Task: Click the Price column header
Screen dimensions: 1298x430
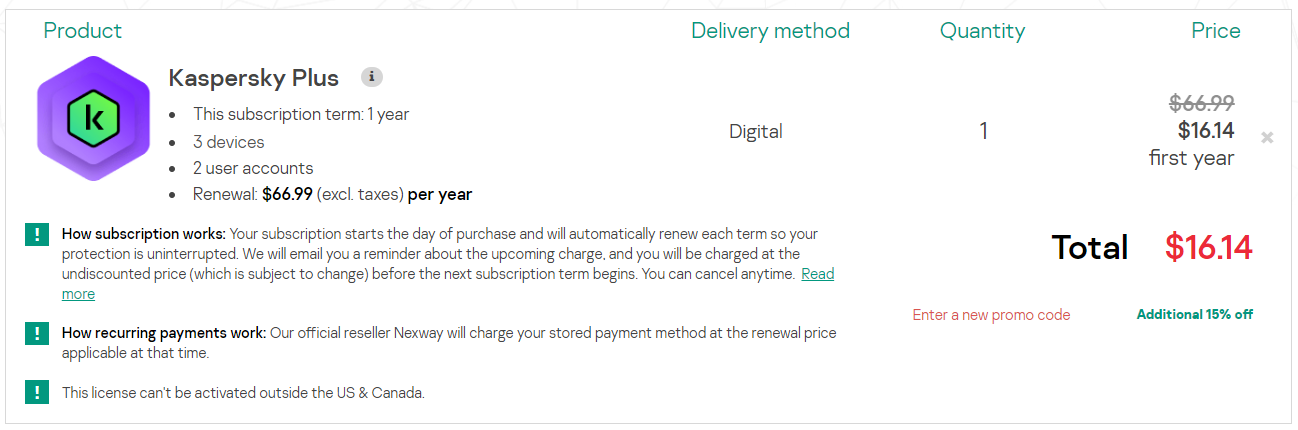Action: click(x=1215, y=31)
